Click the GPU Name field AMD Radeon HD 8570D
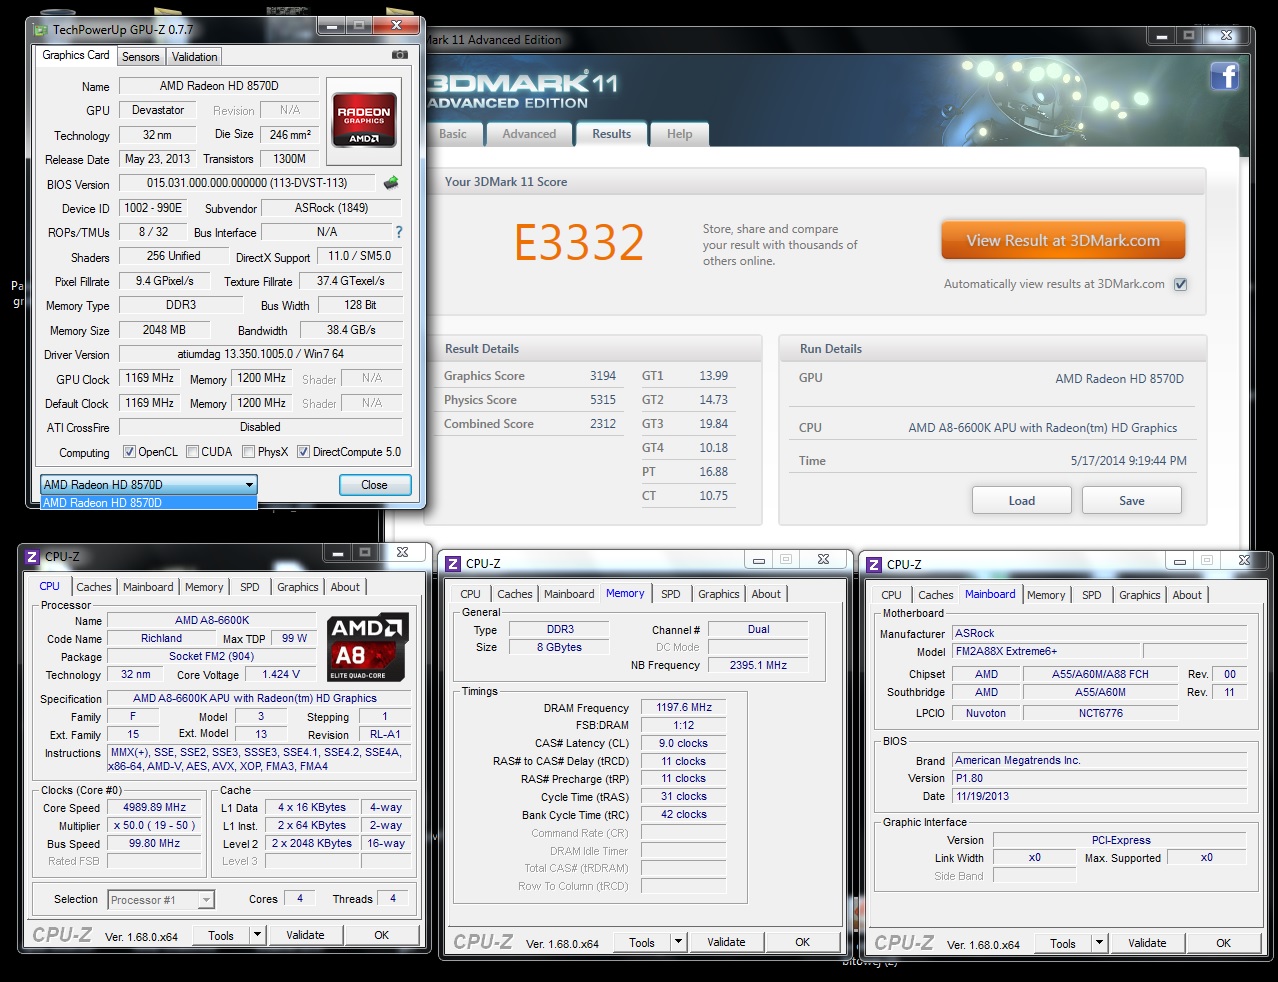 coord(219,86)
